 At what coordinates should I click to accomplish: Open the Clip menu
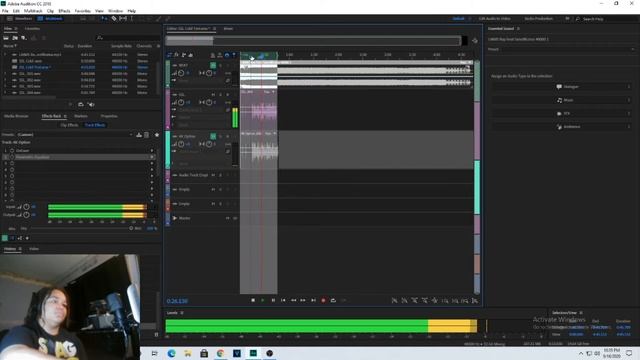(x=50, y=11)
